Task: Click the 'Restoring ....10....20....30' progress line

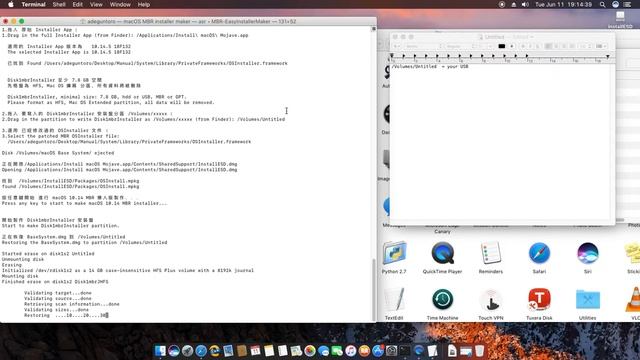Action: click(x=66, y=315)
